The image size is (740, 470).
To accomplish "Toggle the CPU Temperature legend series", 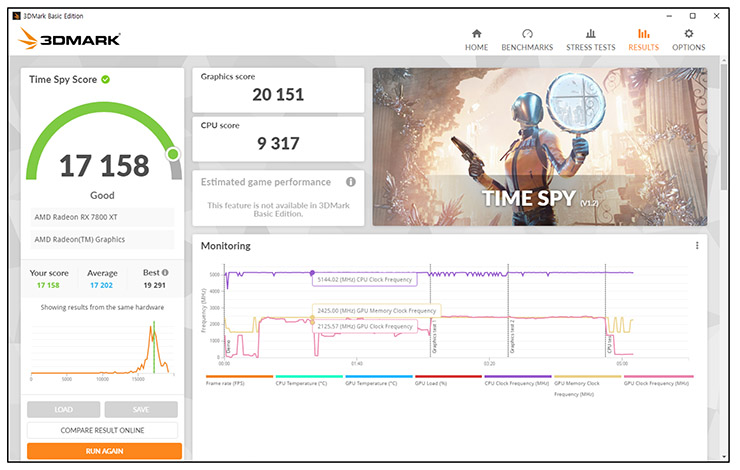I will point(308,383).
